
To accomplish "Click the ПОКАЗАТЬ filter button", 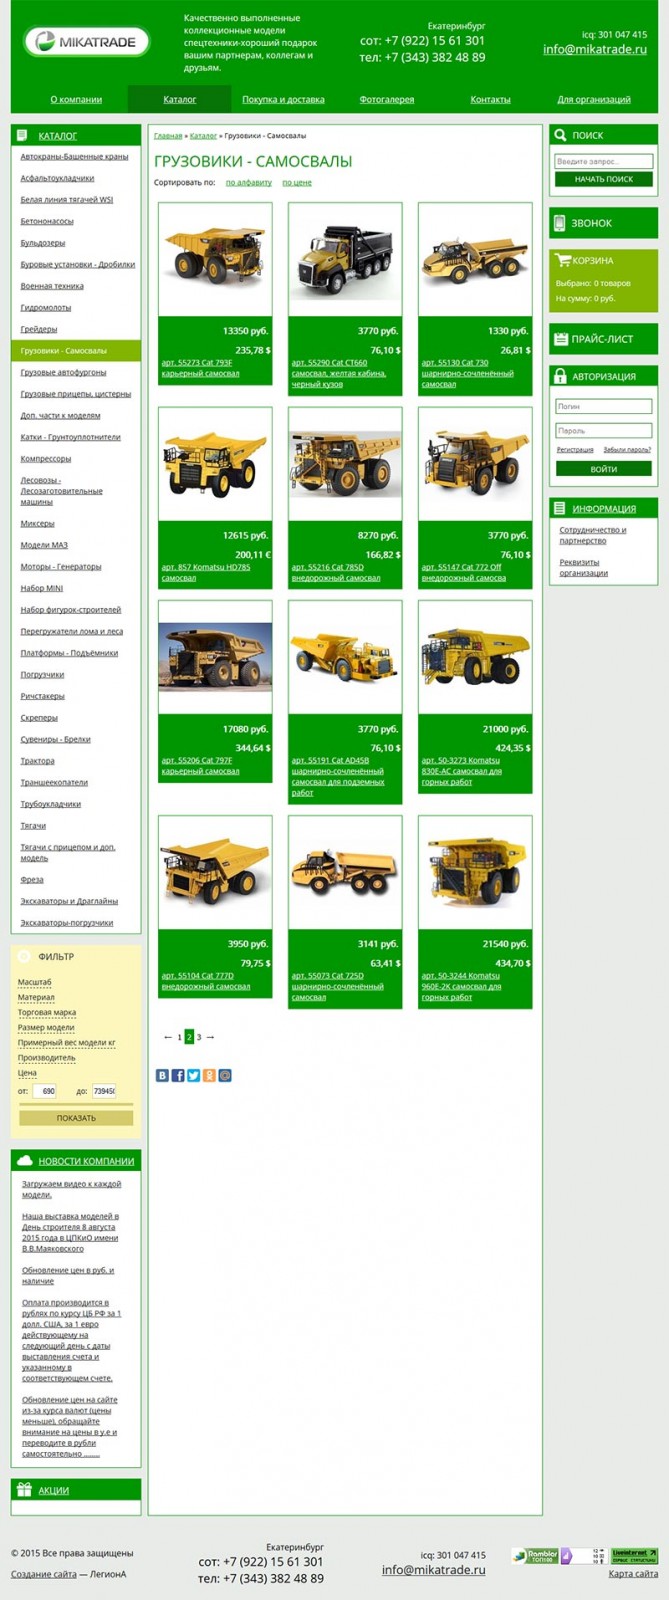I will 76,1118.
